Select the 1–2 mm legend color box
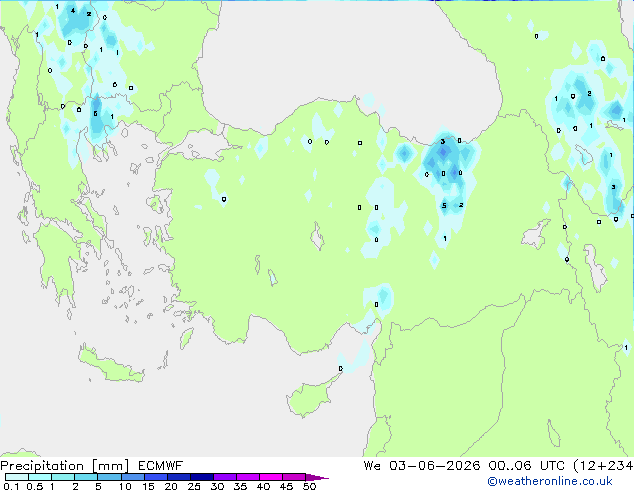Screen dimensions: 634x490 click(x=63, y=477)
